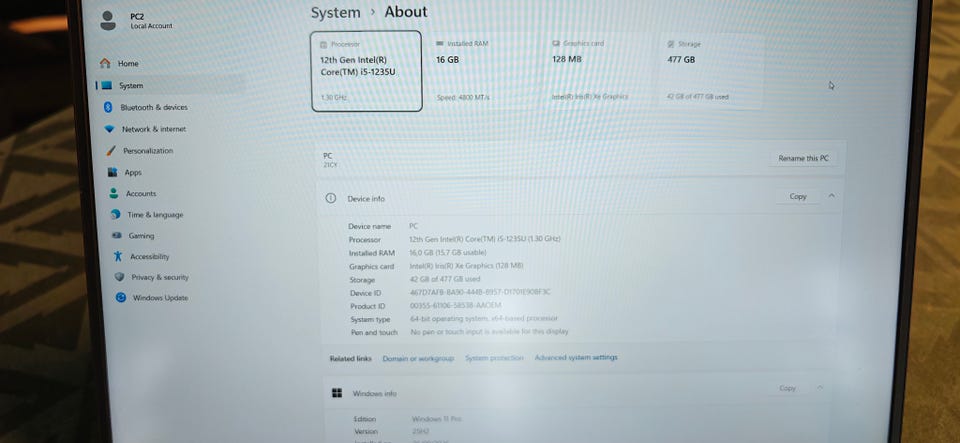Open Accessibility settings label
960x443 pixels.
click(149, 256)
